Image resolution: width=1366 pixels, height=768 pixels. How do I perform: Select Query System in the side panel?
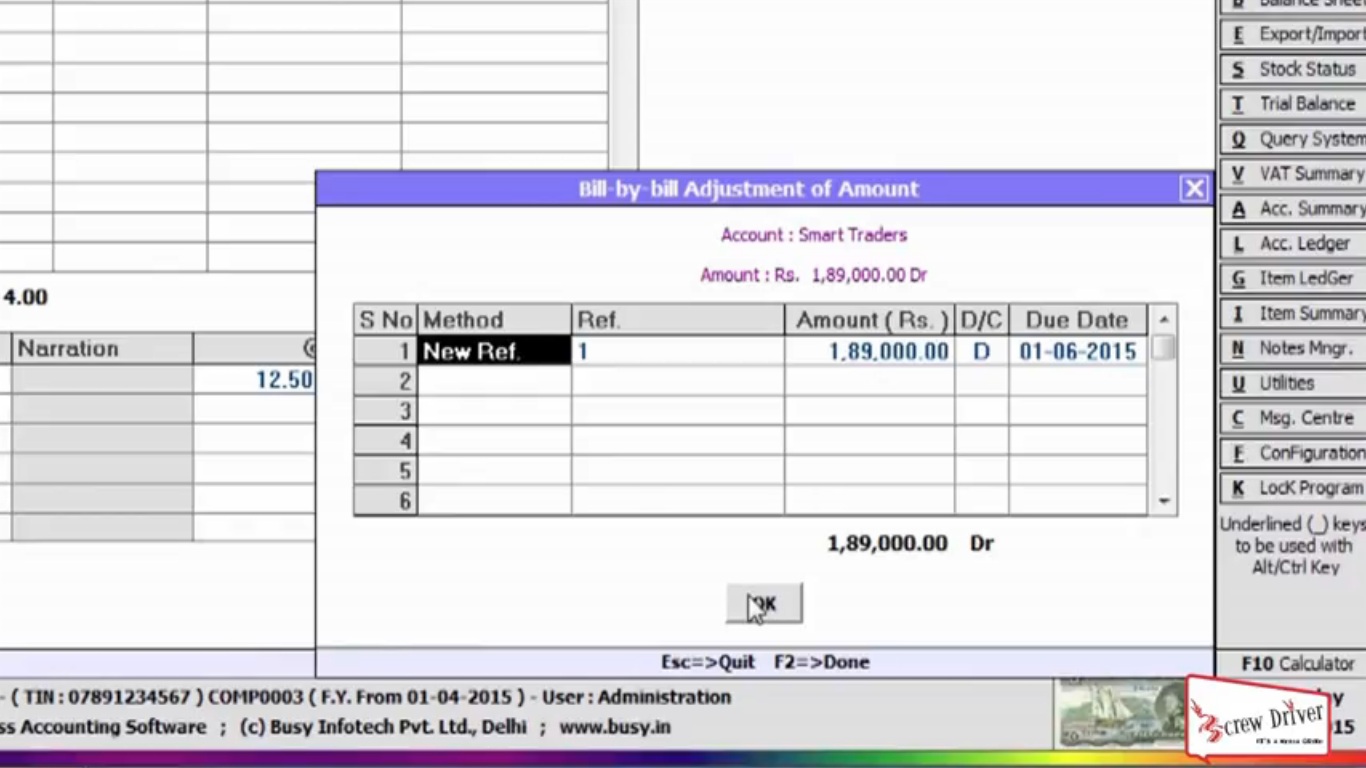(1293, 139)
